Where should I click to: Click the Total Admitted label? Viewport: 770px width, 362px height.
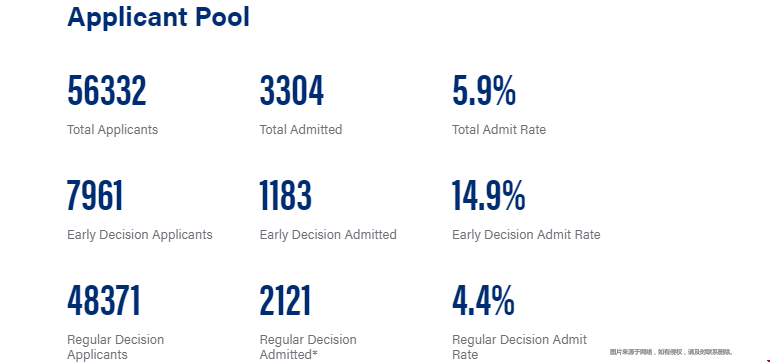[x=301, y=130]
